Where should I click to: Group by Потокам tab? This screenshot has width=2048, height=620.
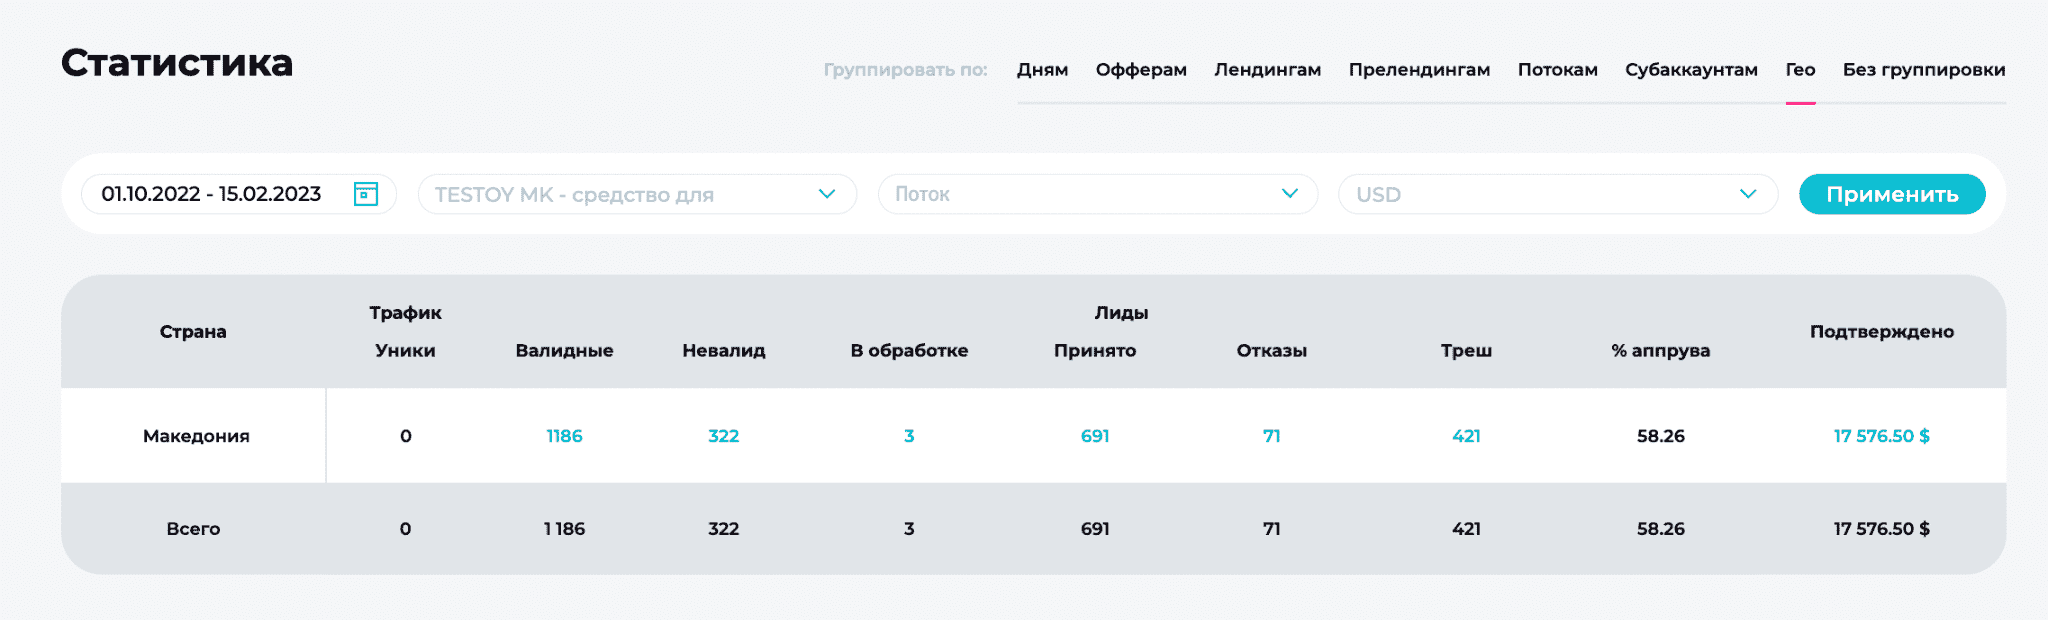pos(1558,70)
